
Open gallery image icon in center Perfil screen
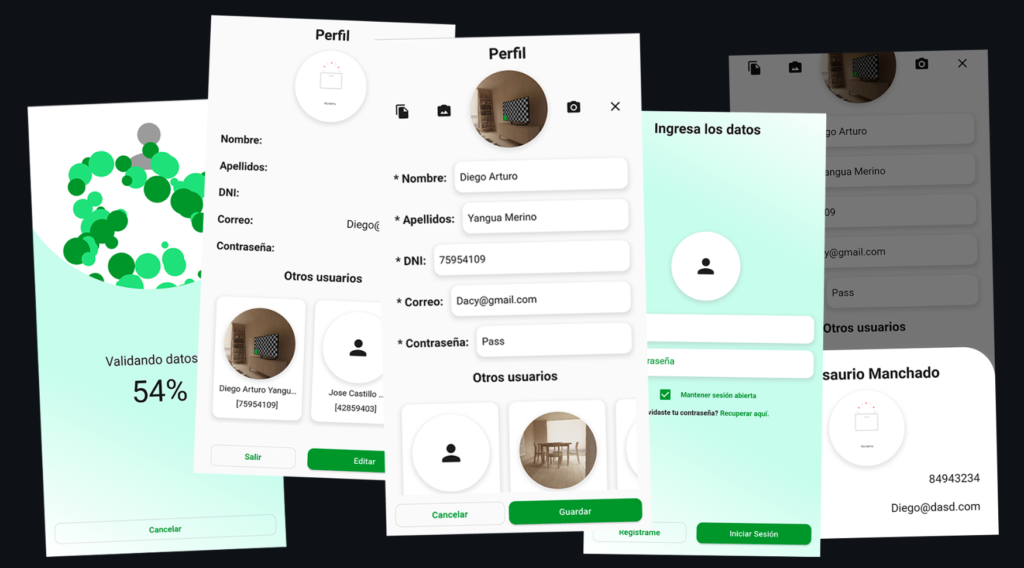(444, 111)
